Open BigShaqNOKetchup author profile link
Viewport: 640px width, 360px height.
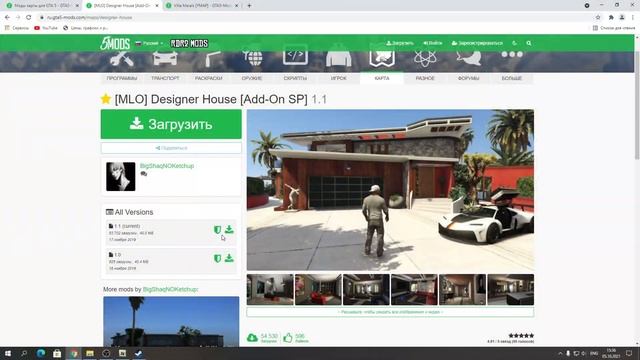(167, 166)
